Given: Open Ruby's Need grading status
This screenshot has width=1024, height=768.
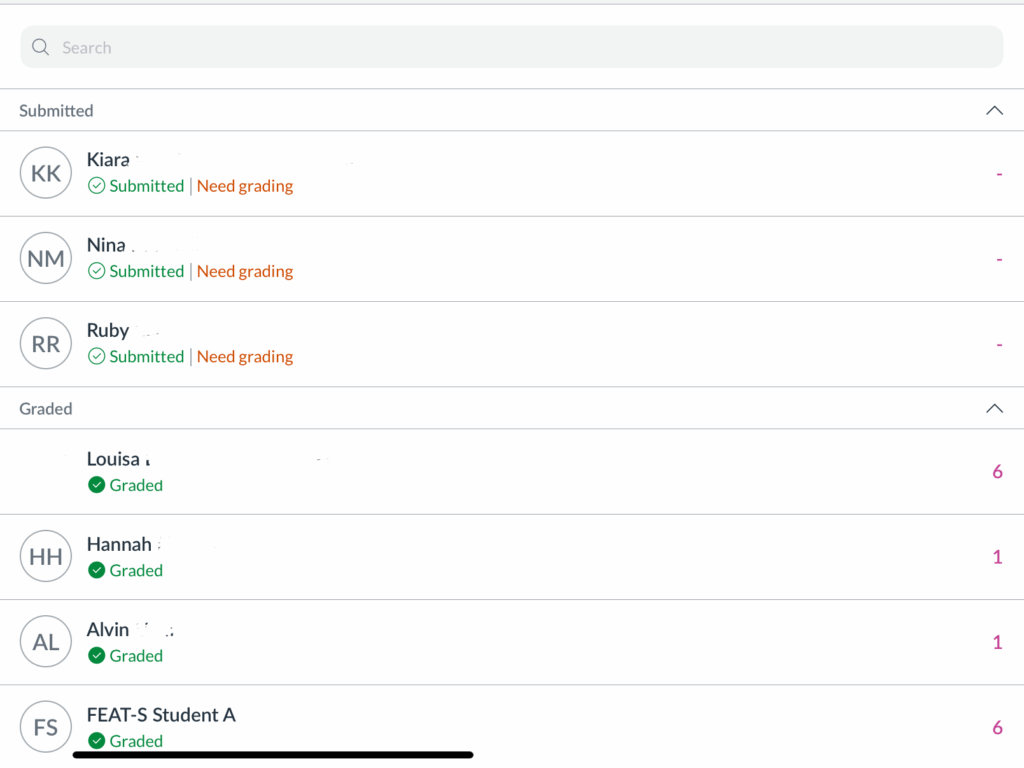Looking at the screenshot, I should 245,357.
